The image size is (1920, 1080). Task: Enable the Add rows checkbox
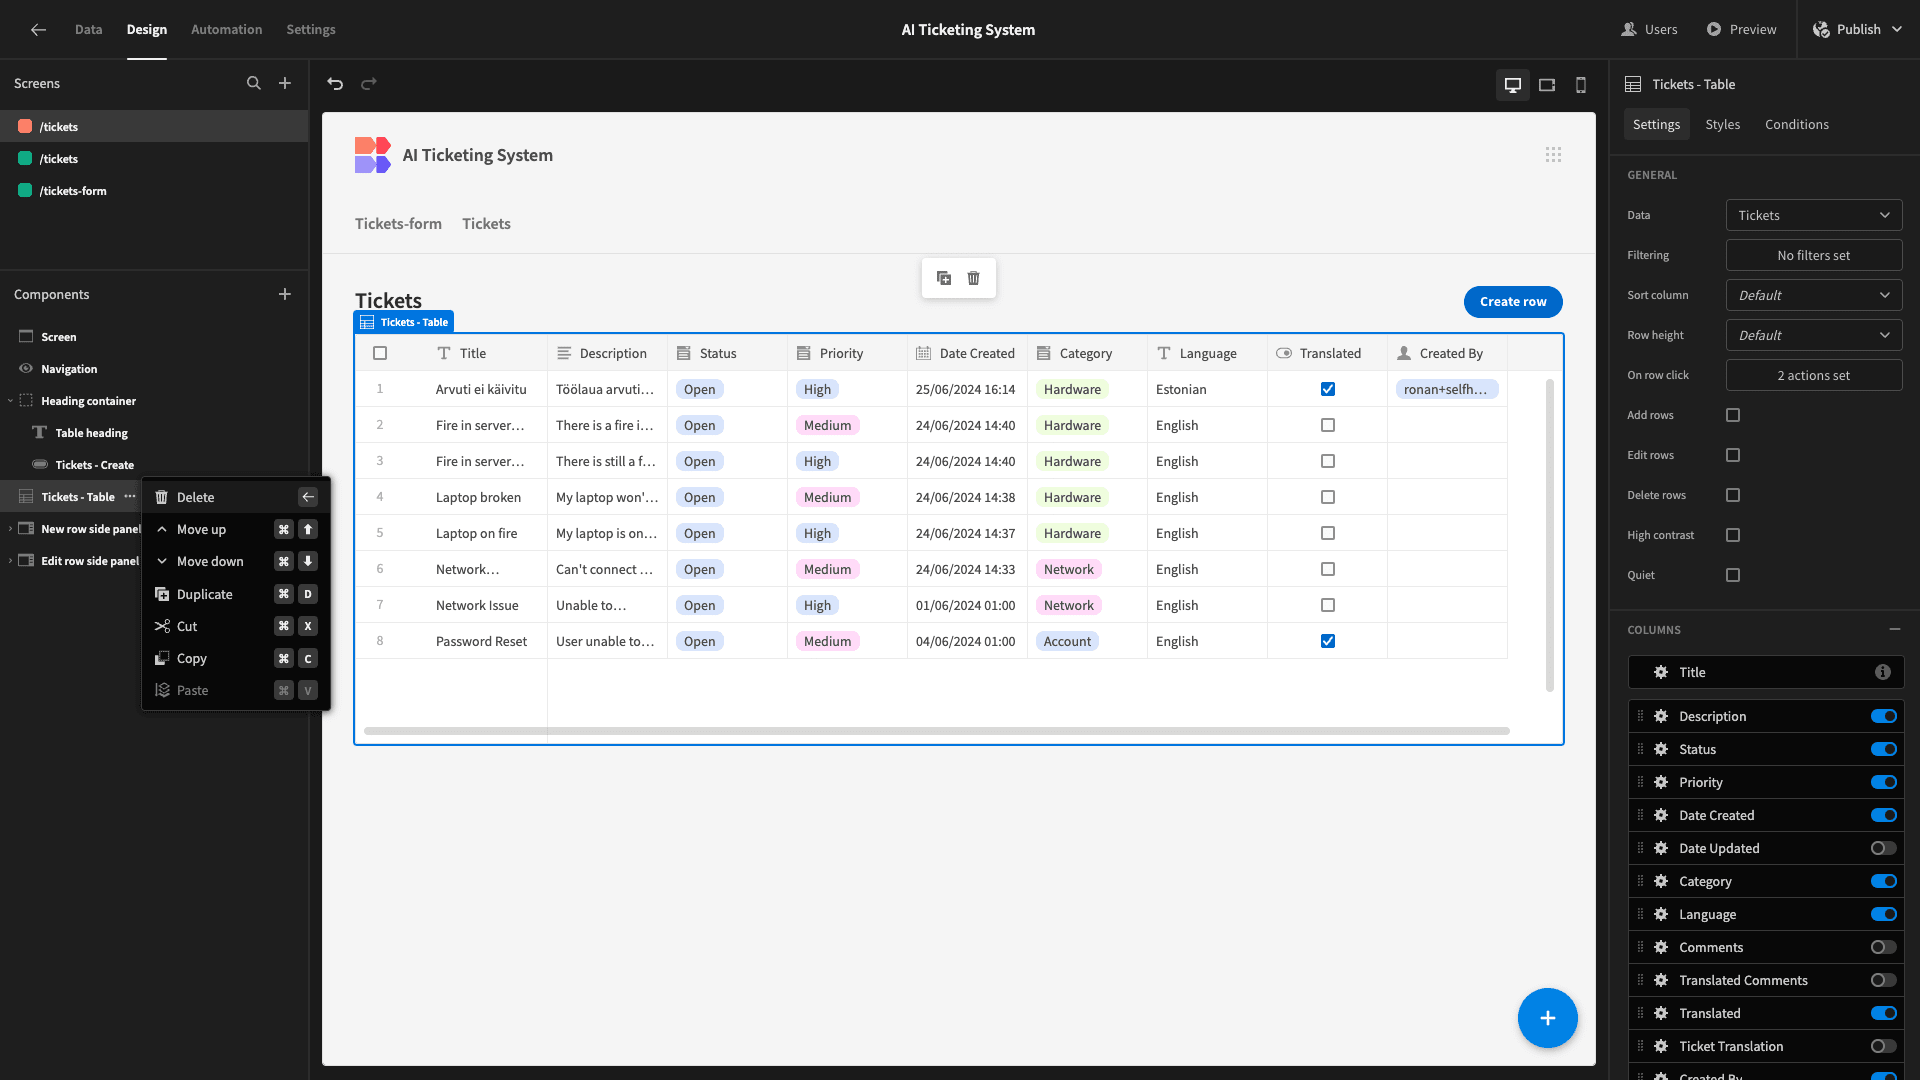(x=1733, y=415)
